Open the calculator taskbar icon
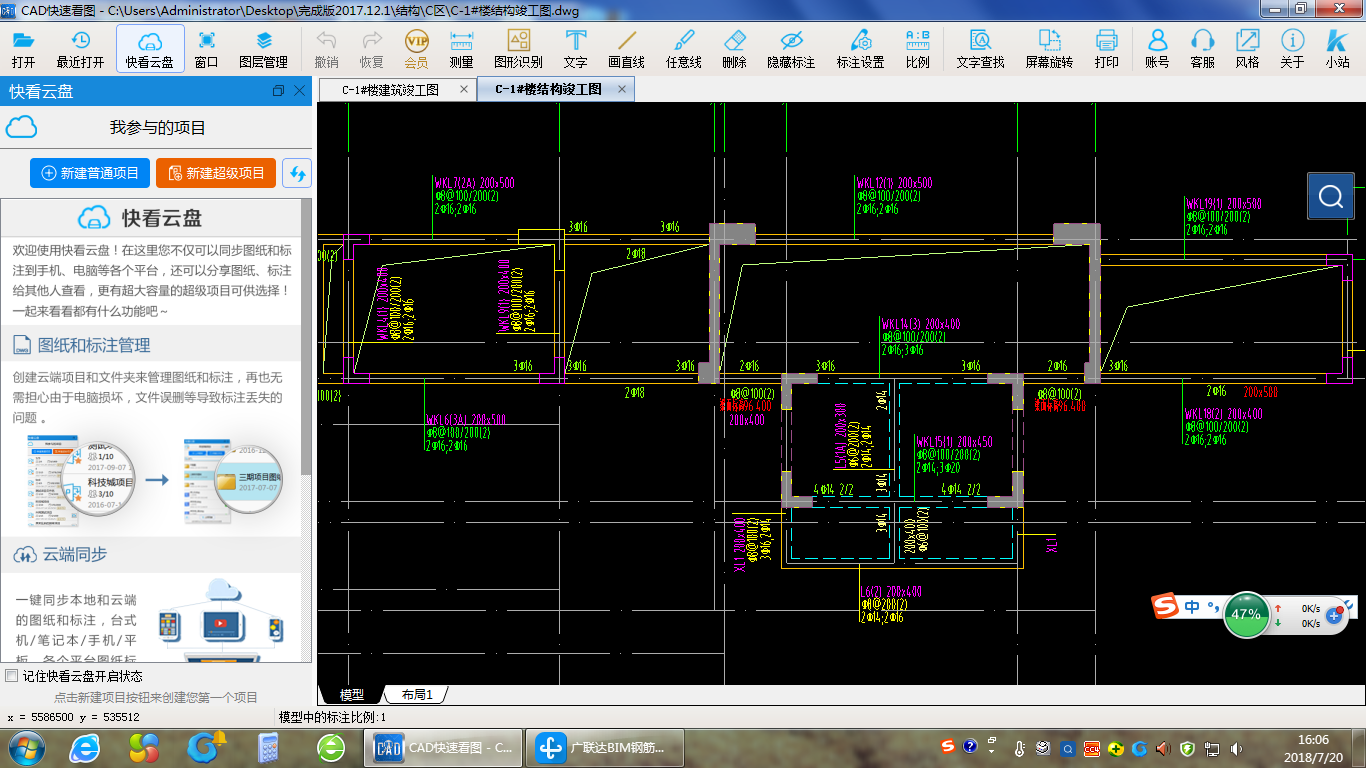Screen dimensions: 1366x768 coord(268,747)
